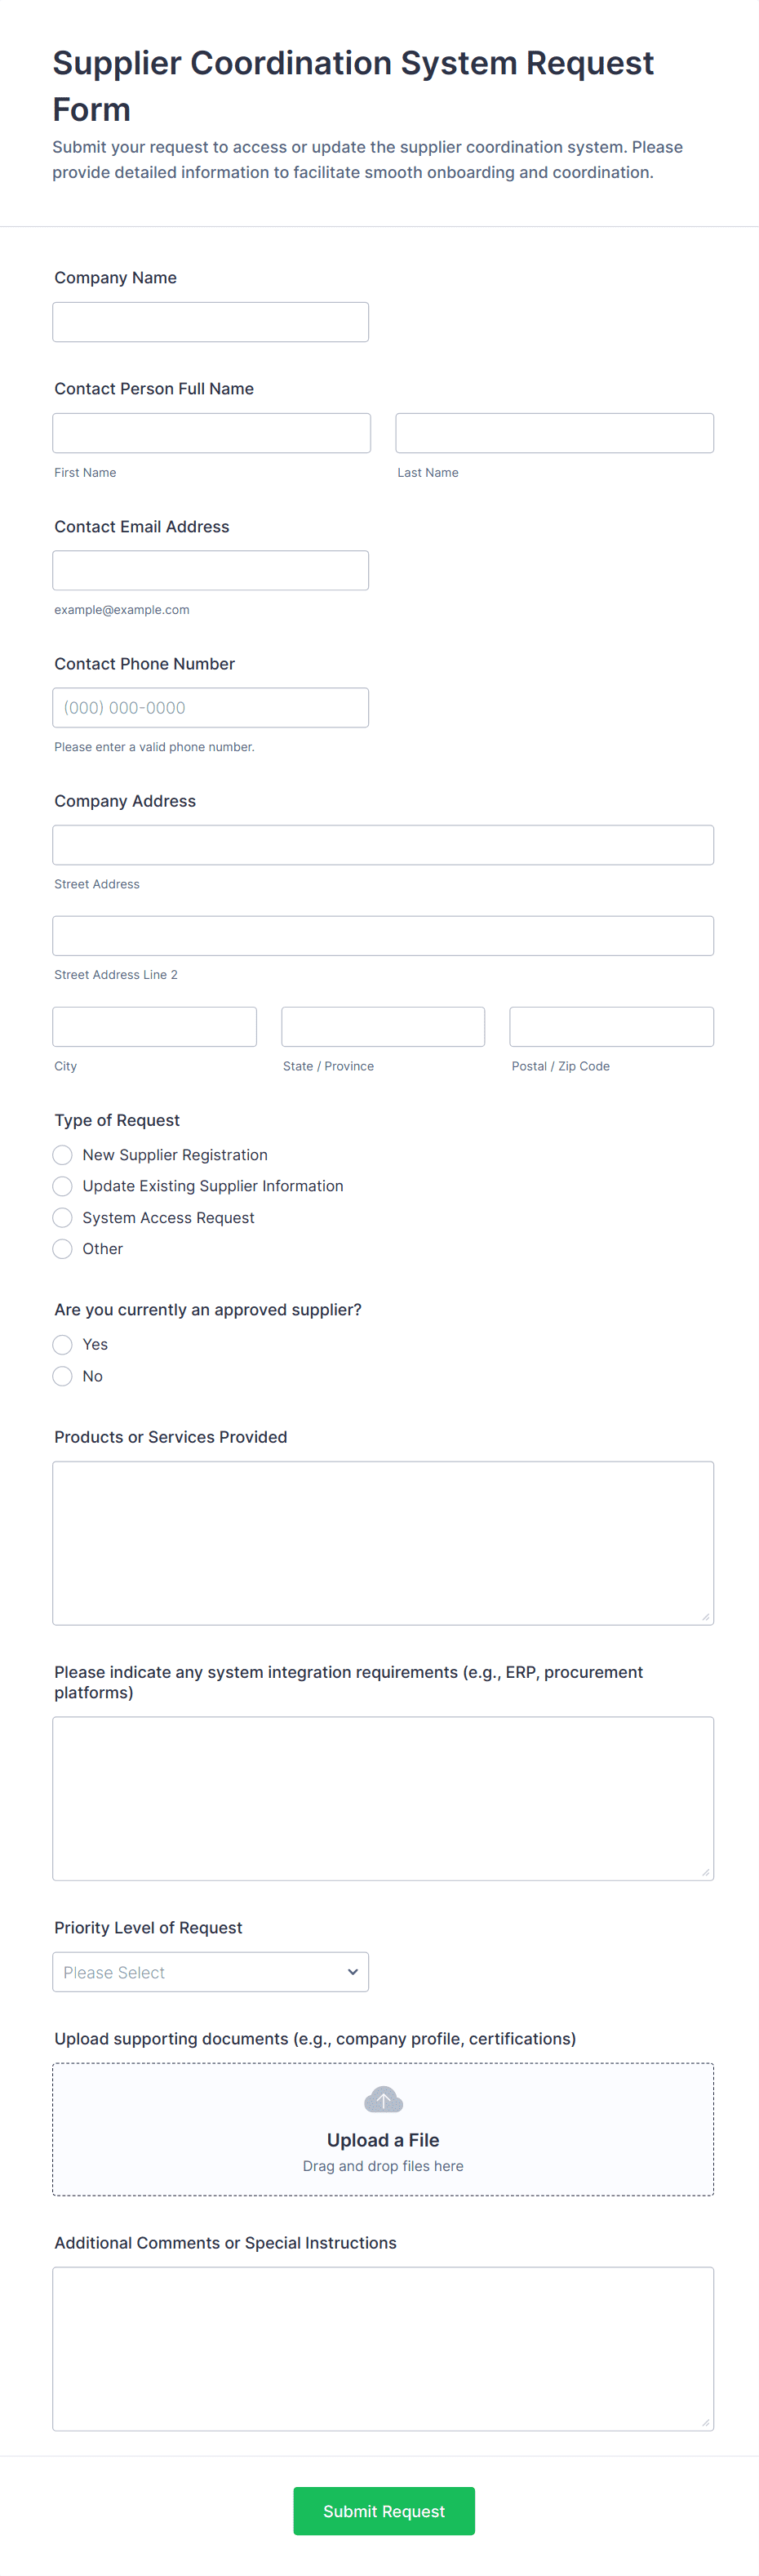This screenshot has height=2576, width=759.
Task: Focus the City input field
Action: (x=154, y=1027)
